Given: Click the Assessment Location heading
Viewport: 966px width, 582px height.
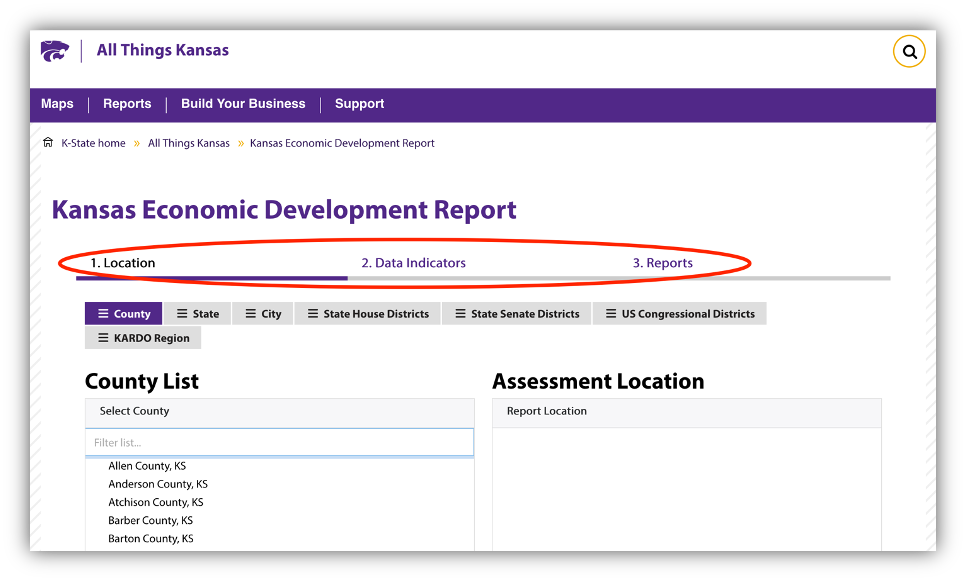Looking at the screenshot, I should 598,381.
